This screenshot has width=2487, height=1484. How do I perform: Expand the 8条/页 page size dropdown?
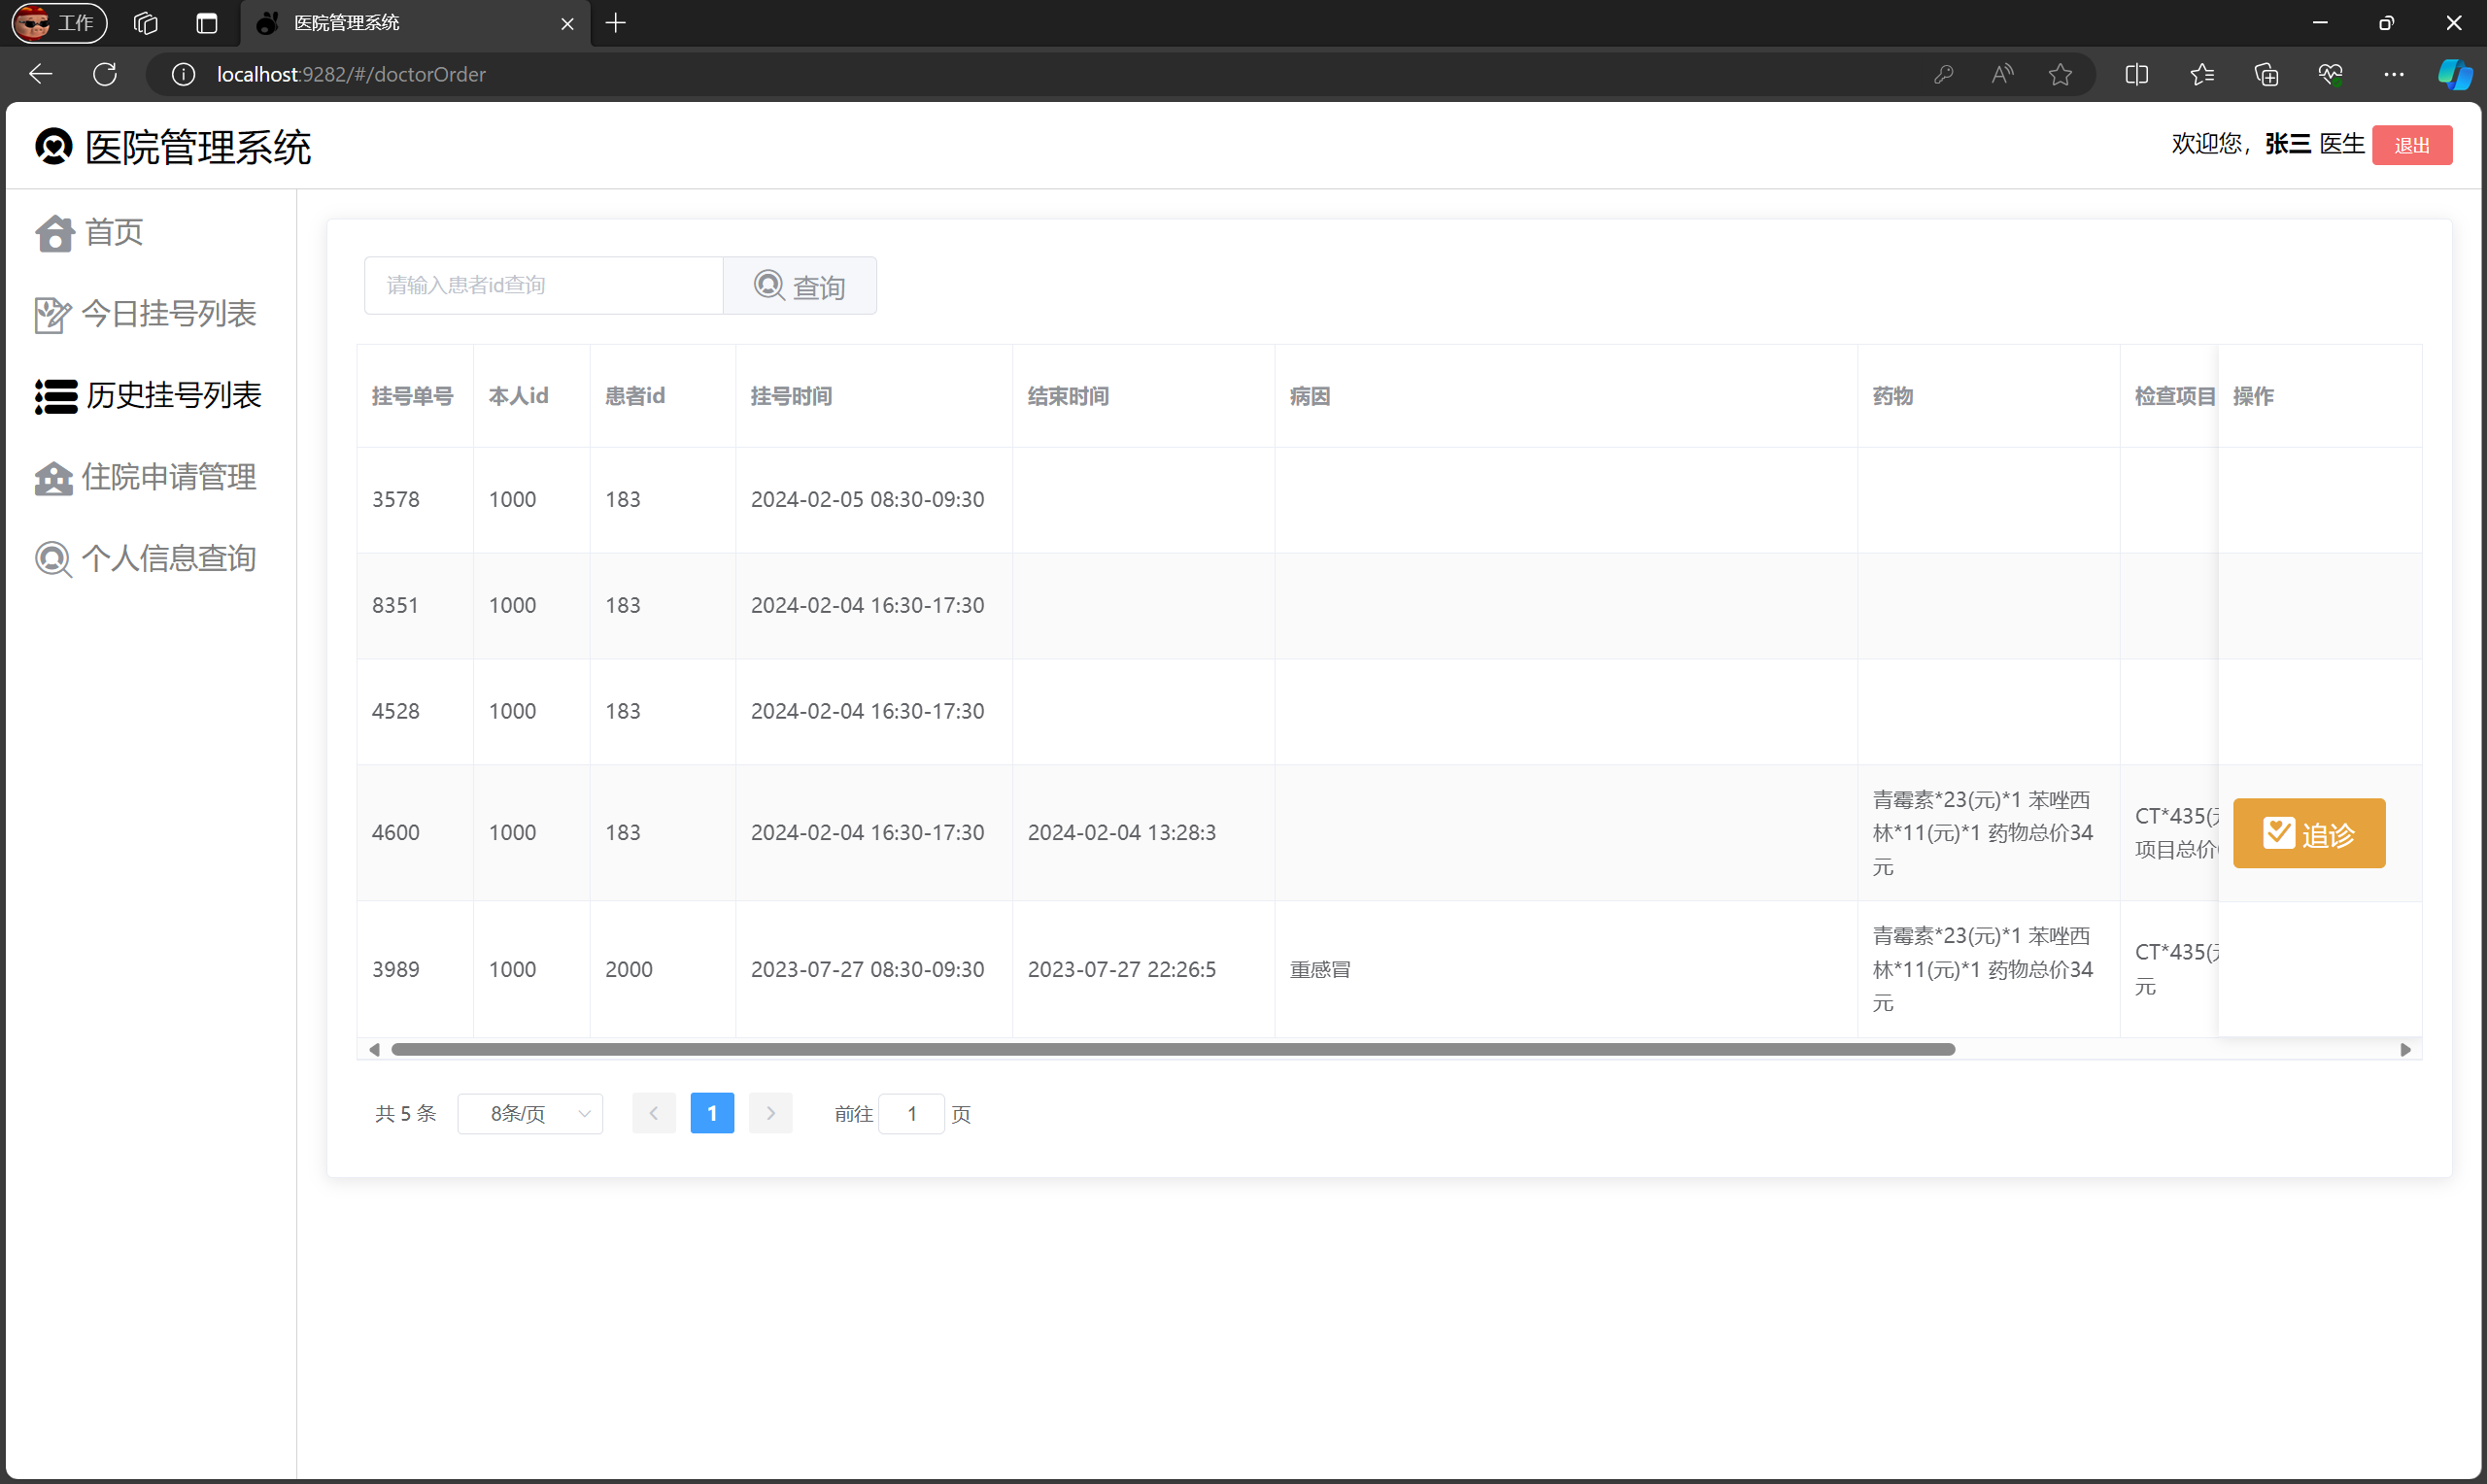[x=530, y=1113]
